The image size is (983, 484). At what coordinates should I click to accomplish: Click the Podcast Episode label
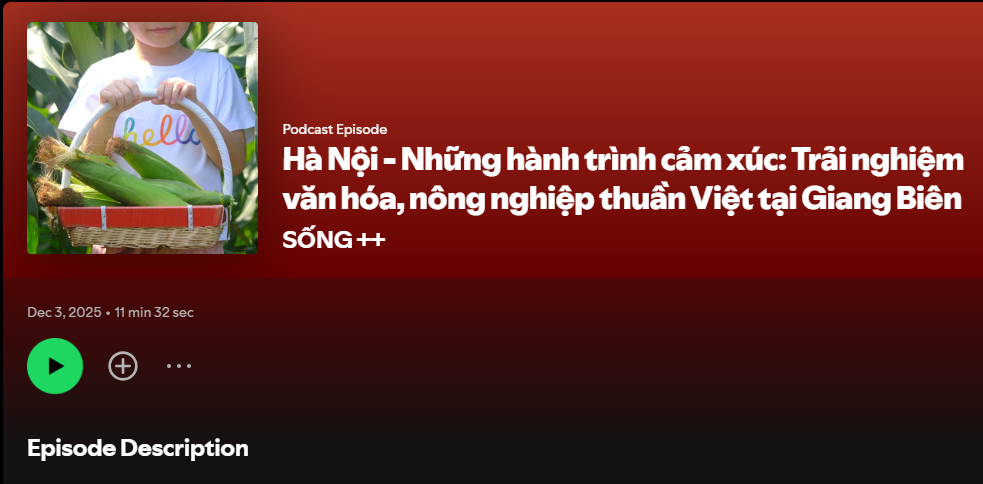click(335, 129)
